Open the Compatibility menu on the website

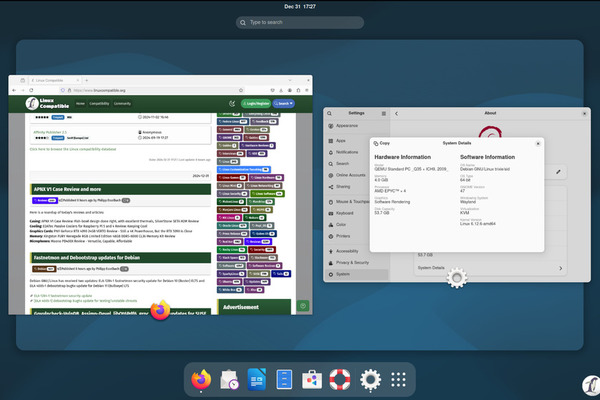point(99,104)
